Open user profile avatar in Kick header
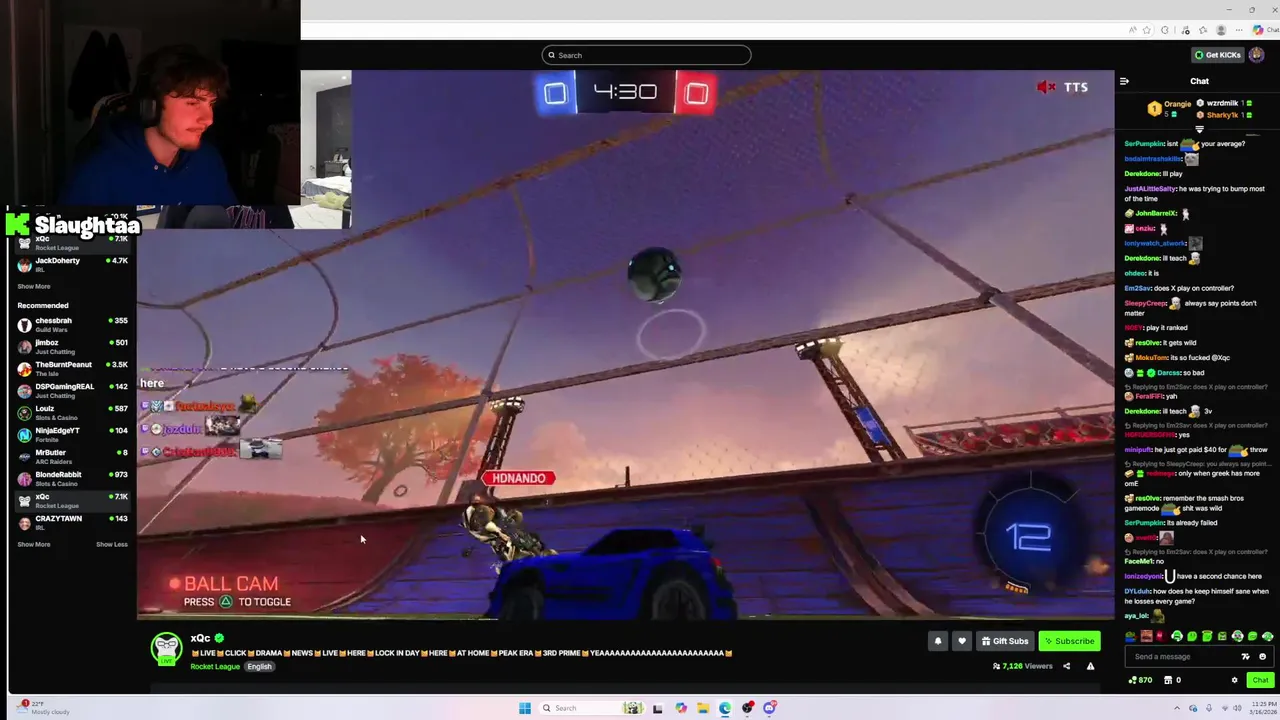Screen dimensions: 1280x720 pyautogui.click(x=1257, y=55)
